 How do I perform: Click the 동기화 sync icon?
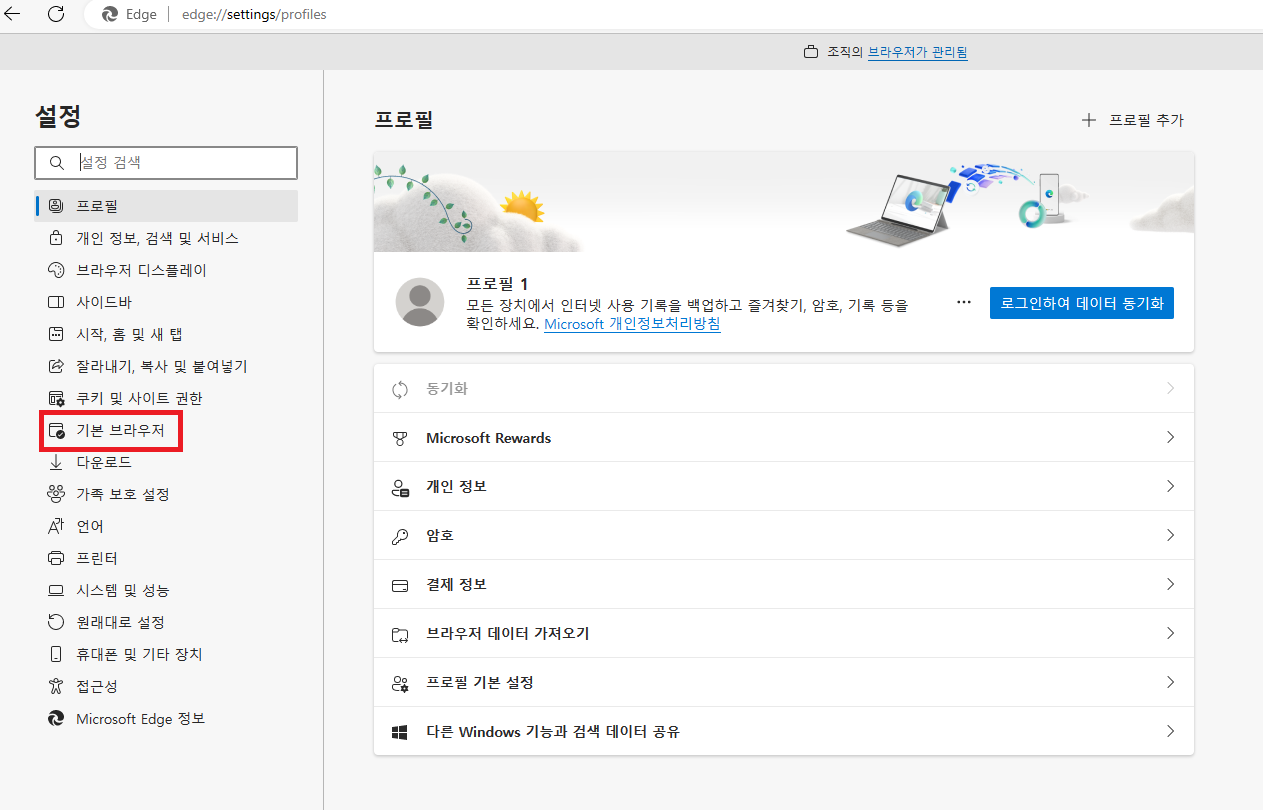(400, 389)
